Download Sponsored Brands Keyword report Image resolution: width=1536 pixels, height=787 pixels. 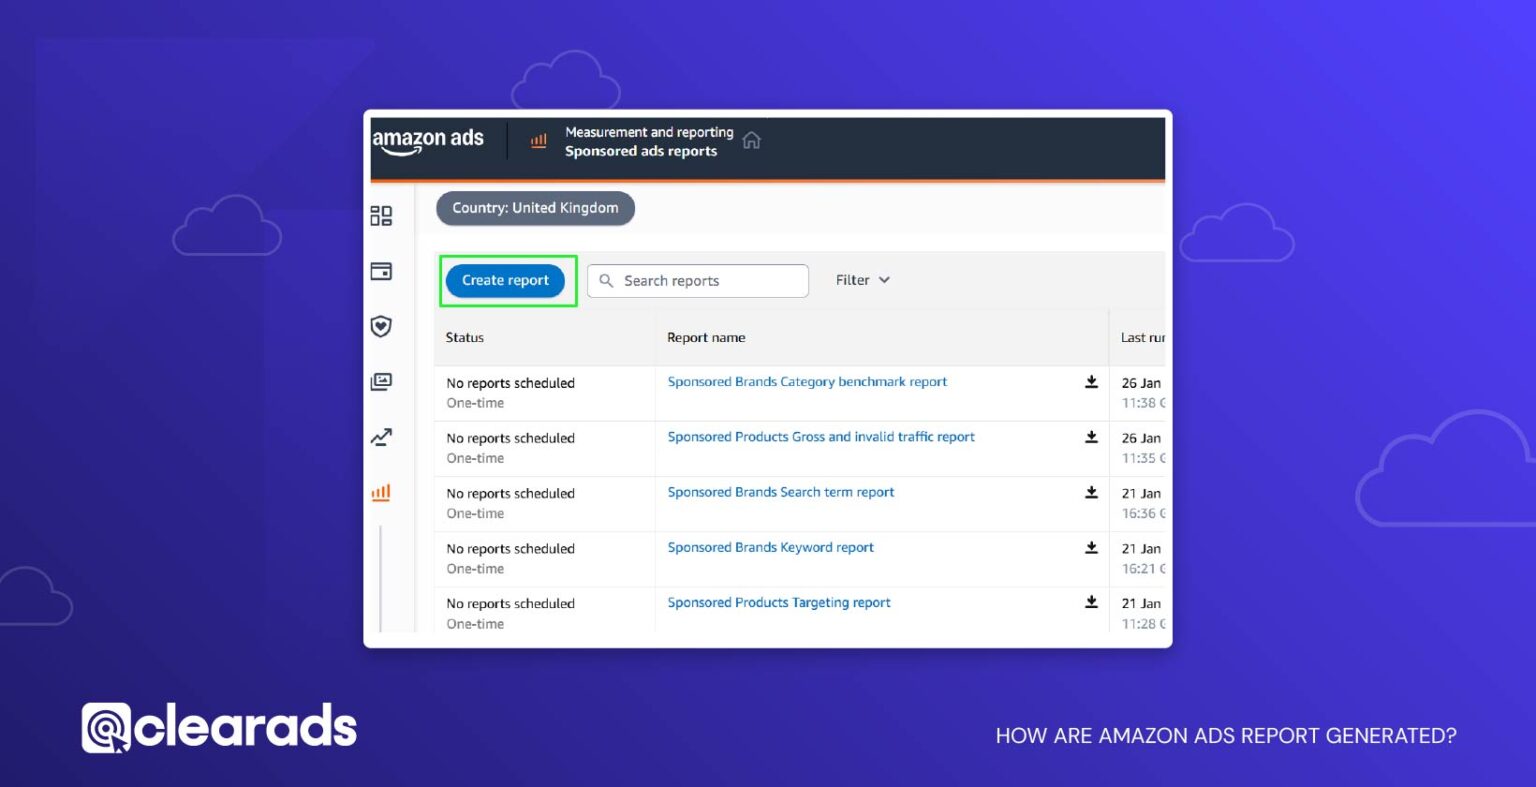click(1091, 547)
